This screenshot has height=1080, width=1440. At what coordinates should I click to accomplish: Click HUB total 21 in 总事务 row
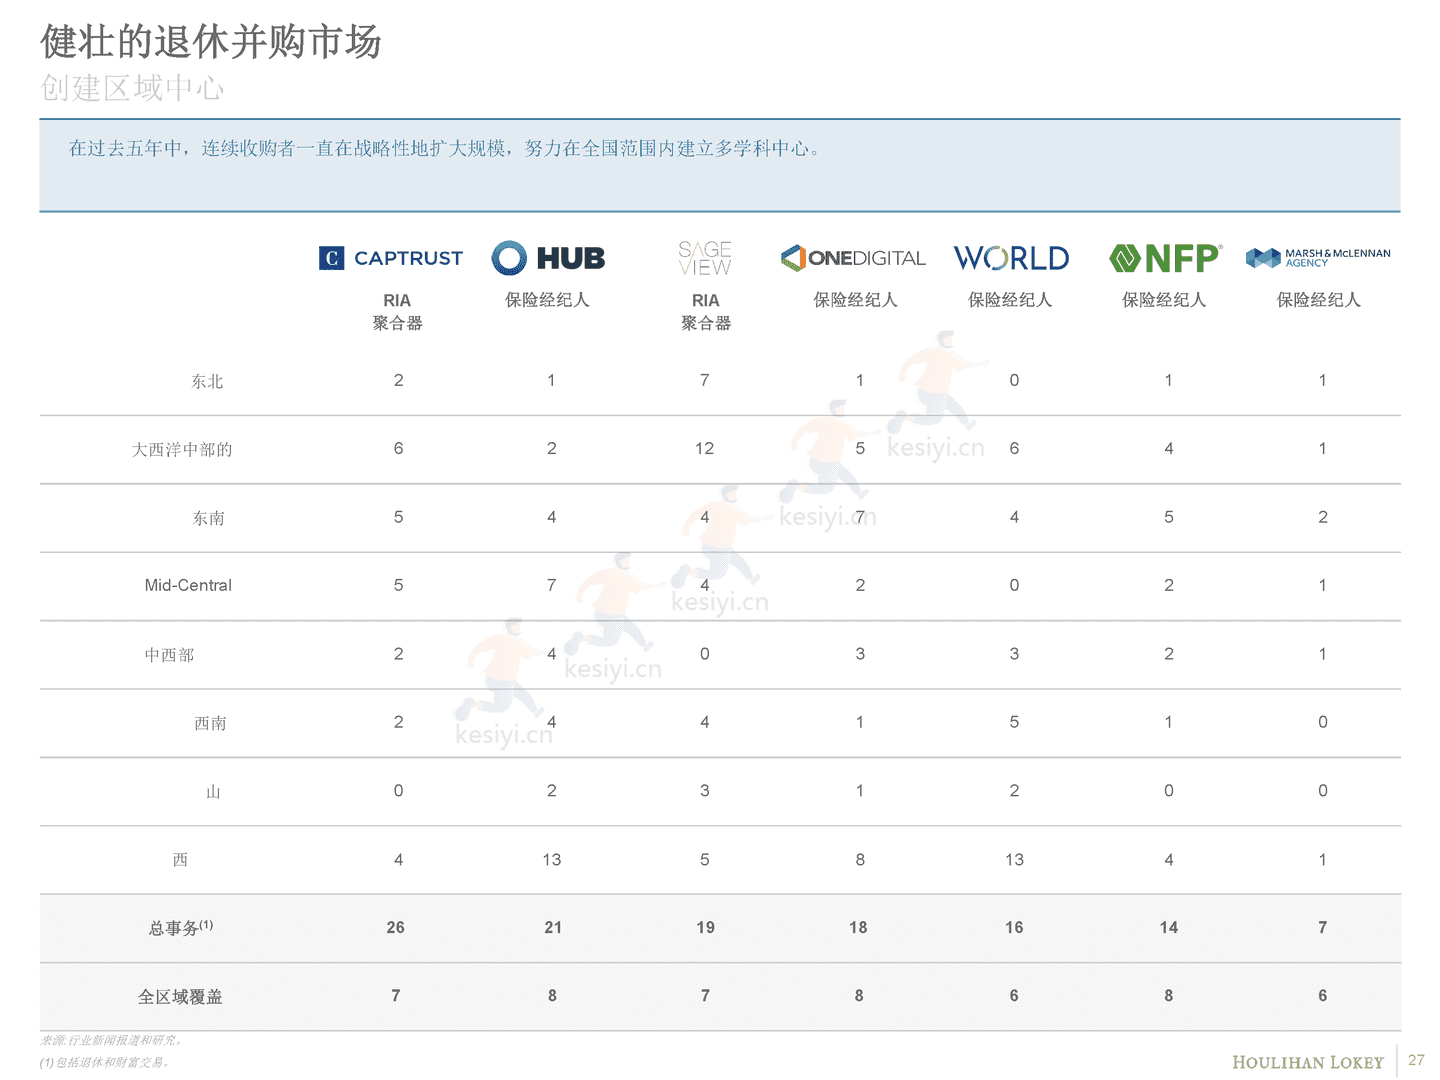(553, 928)
